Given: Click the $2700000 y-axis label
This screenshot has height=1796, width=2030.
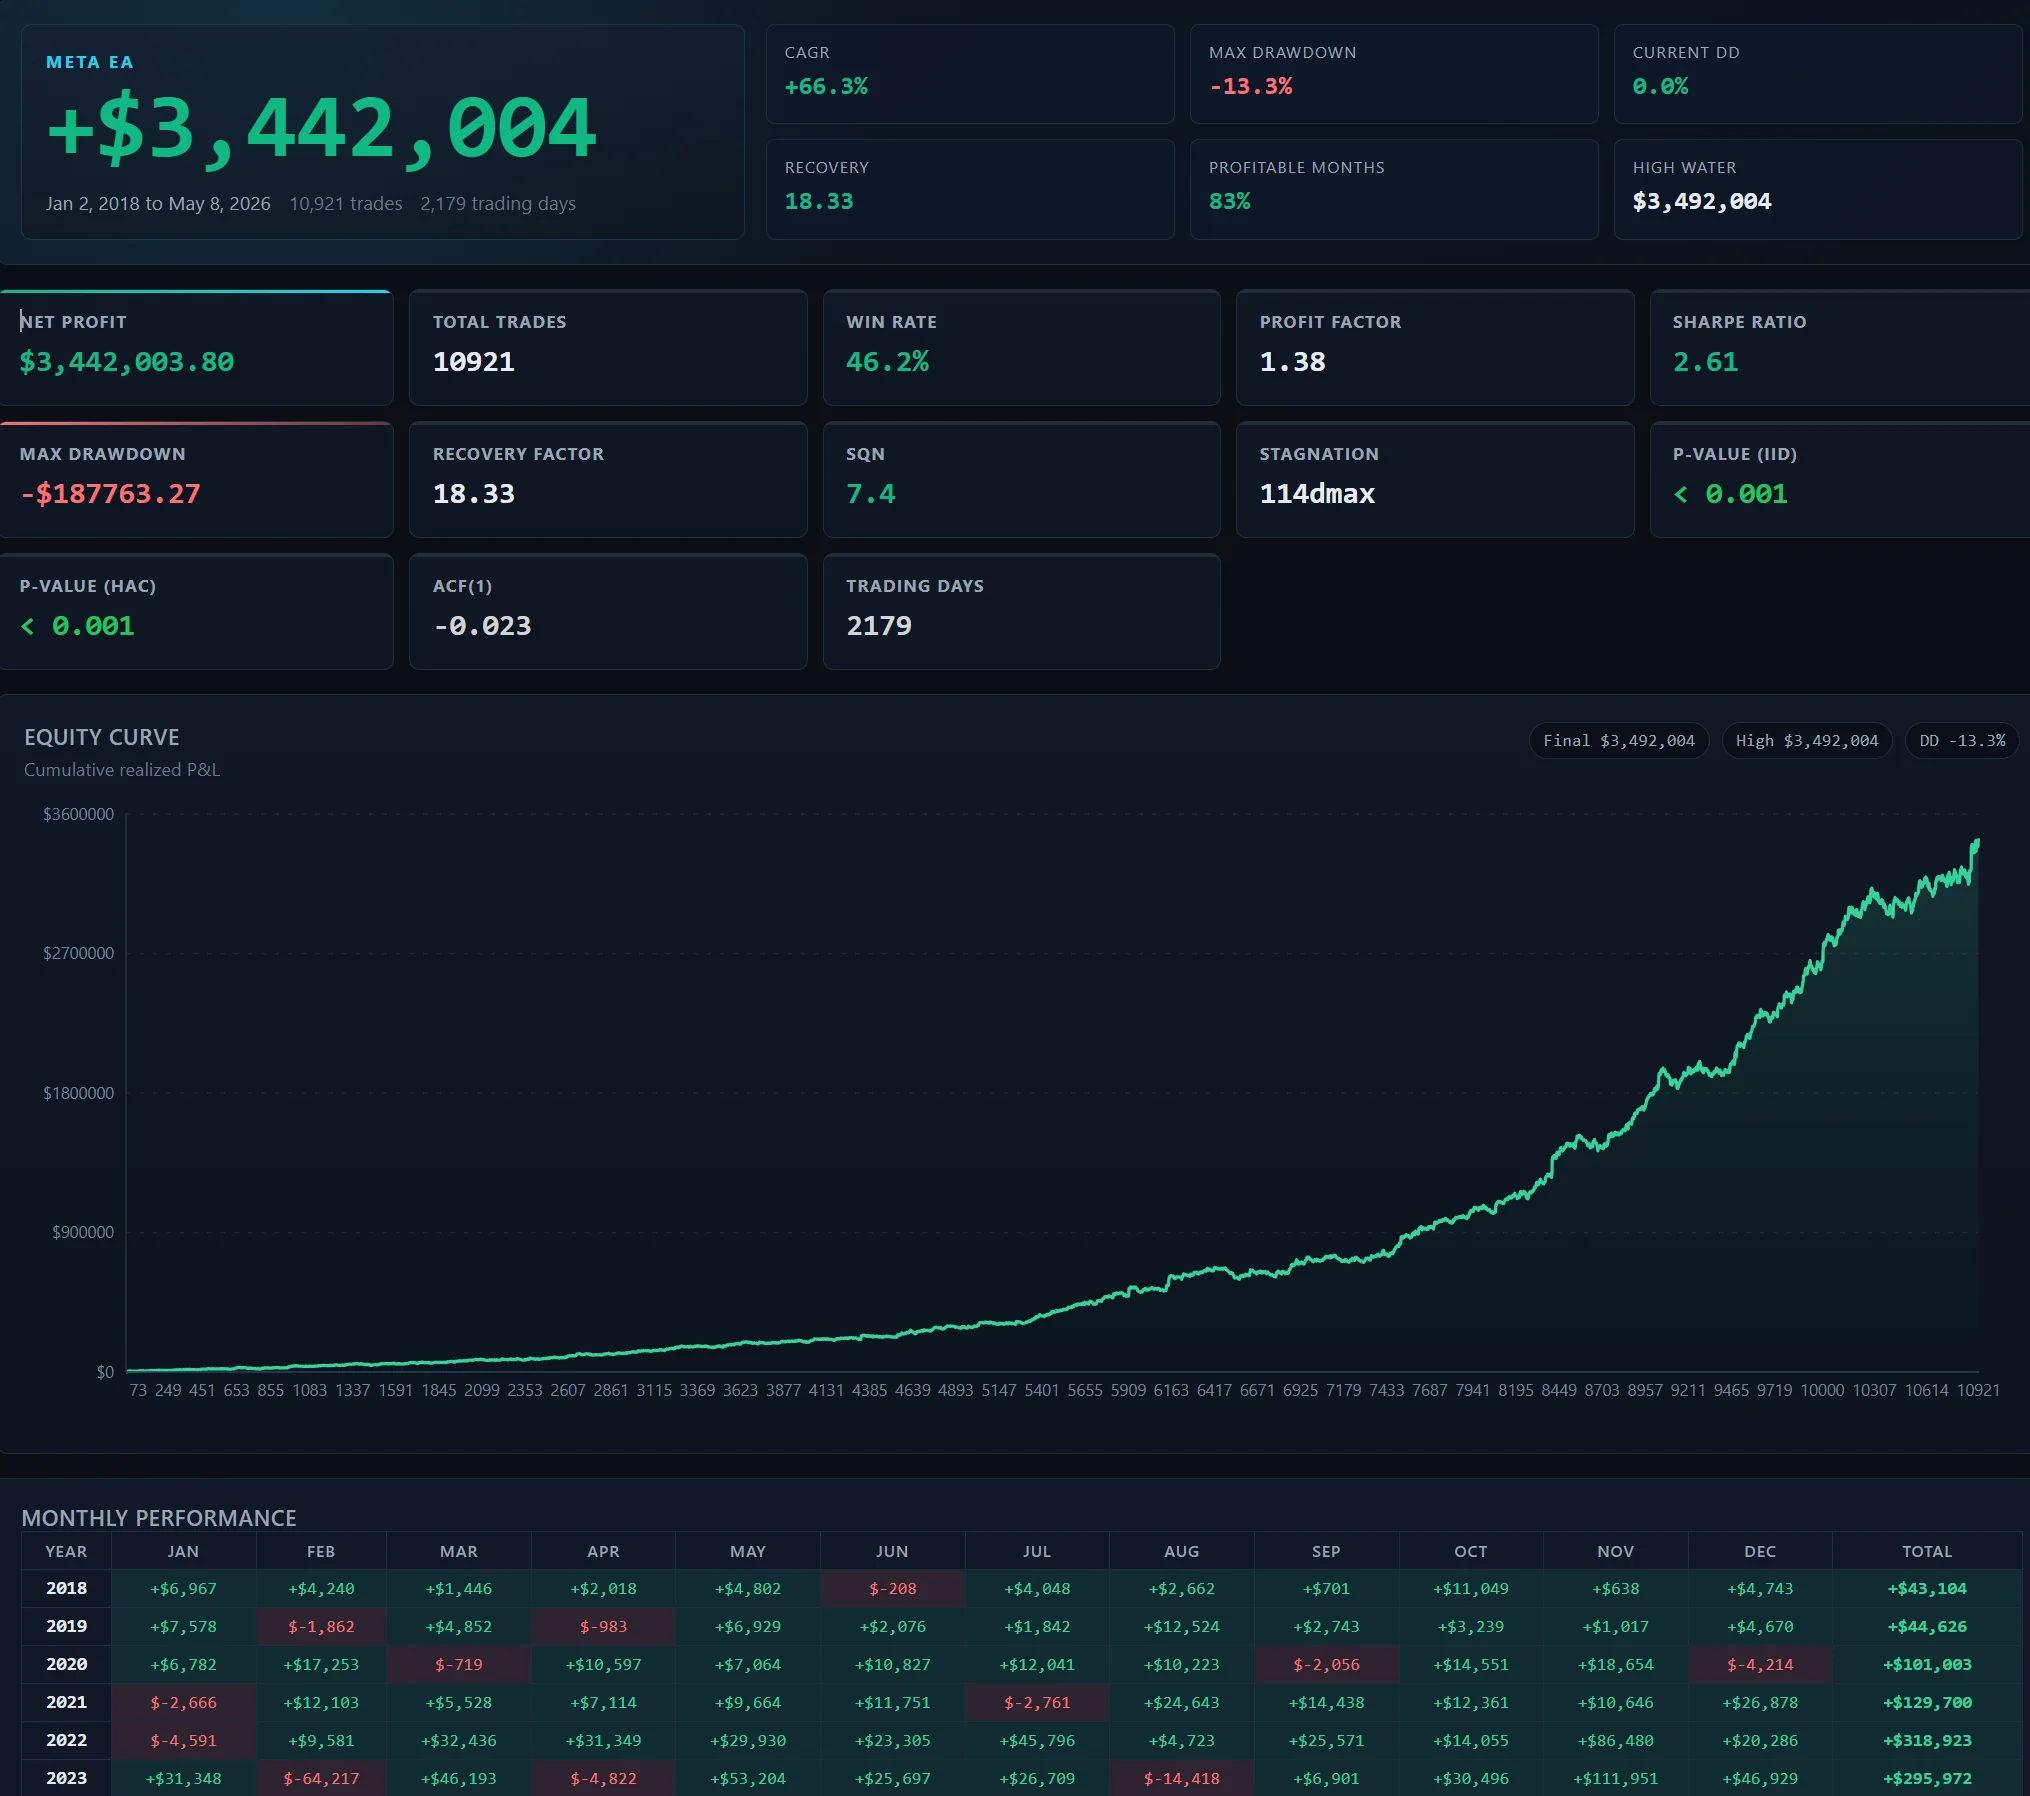Looking at the screenshot, I should click(x=78, y=953).
